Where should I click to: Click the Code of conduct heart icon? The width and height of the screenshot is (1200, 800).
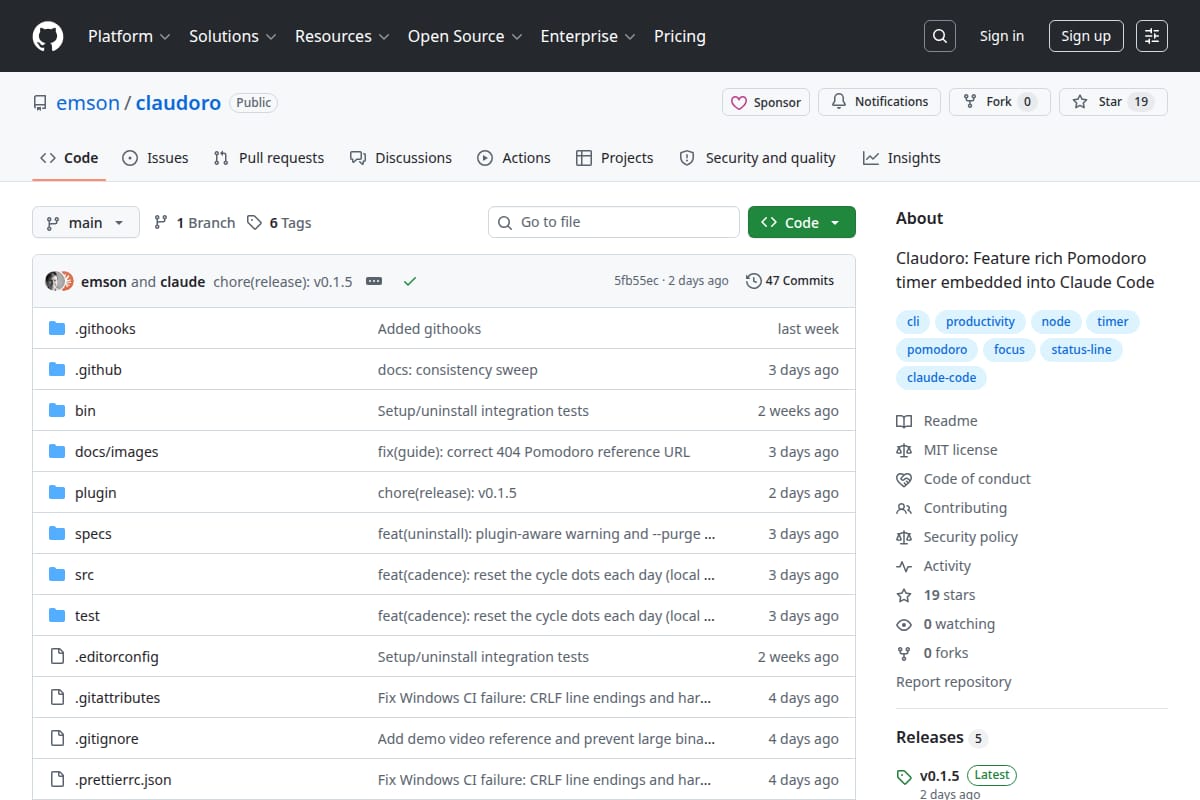click(904, 479)
